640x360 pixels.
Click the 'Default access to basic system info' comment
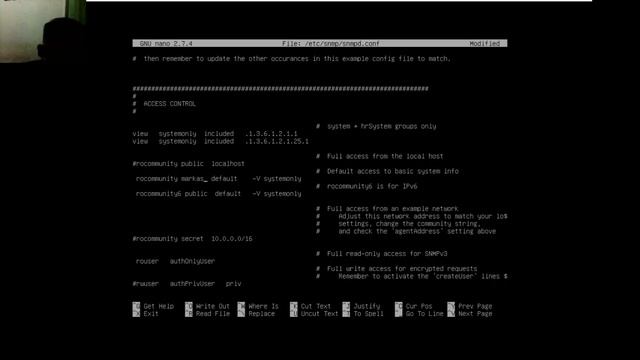pyautogui.click(x=387, y=171)
